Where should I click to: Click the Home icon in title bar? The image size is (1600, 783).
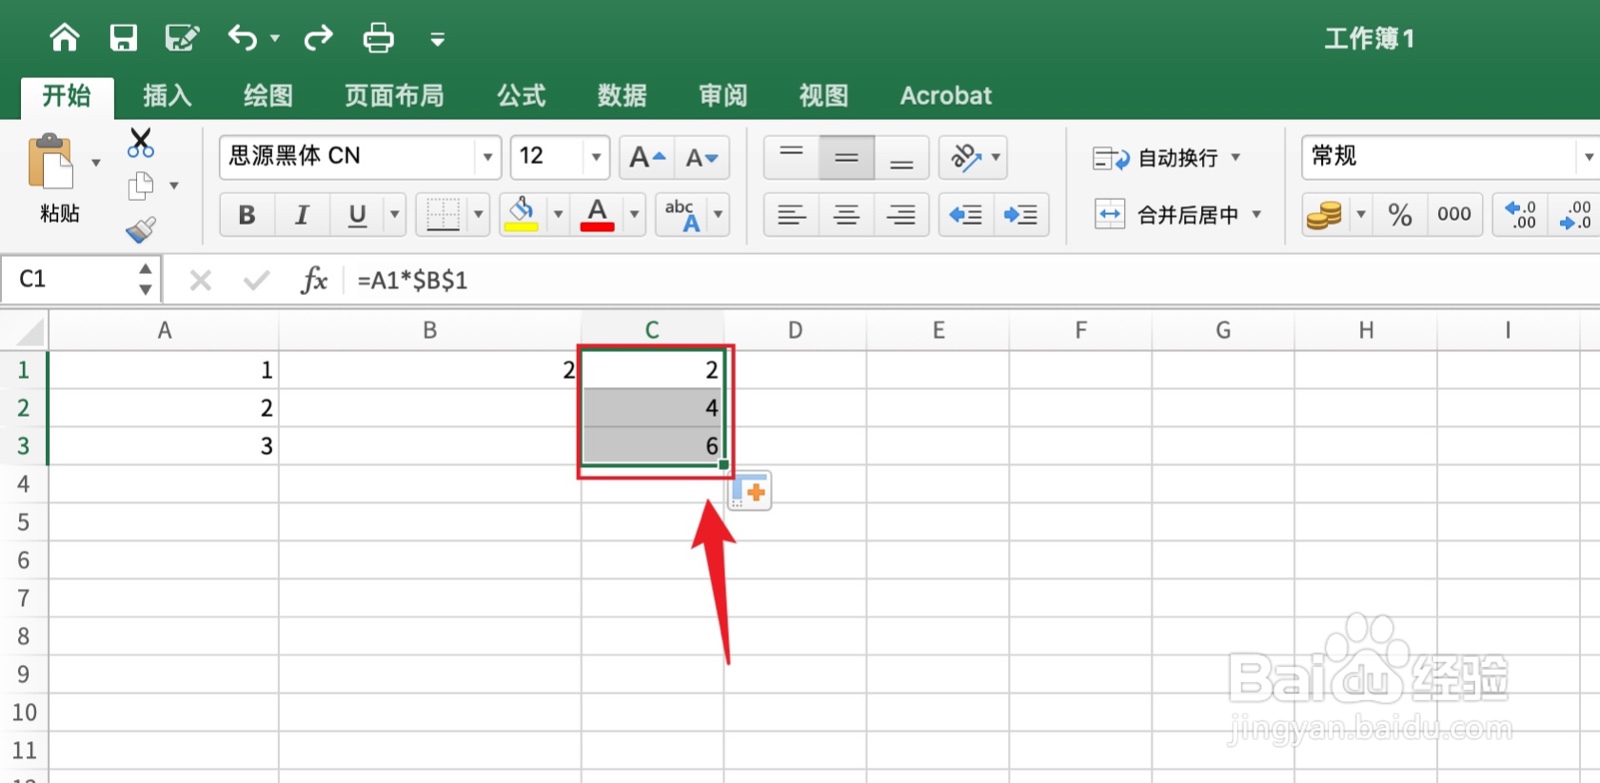click(64, 38)
